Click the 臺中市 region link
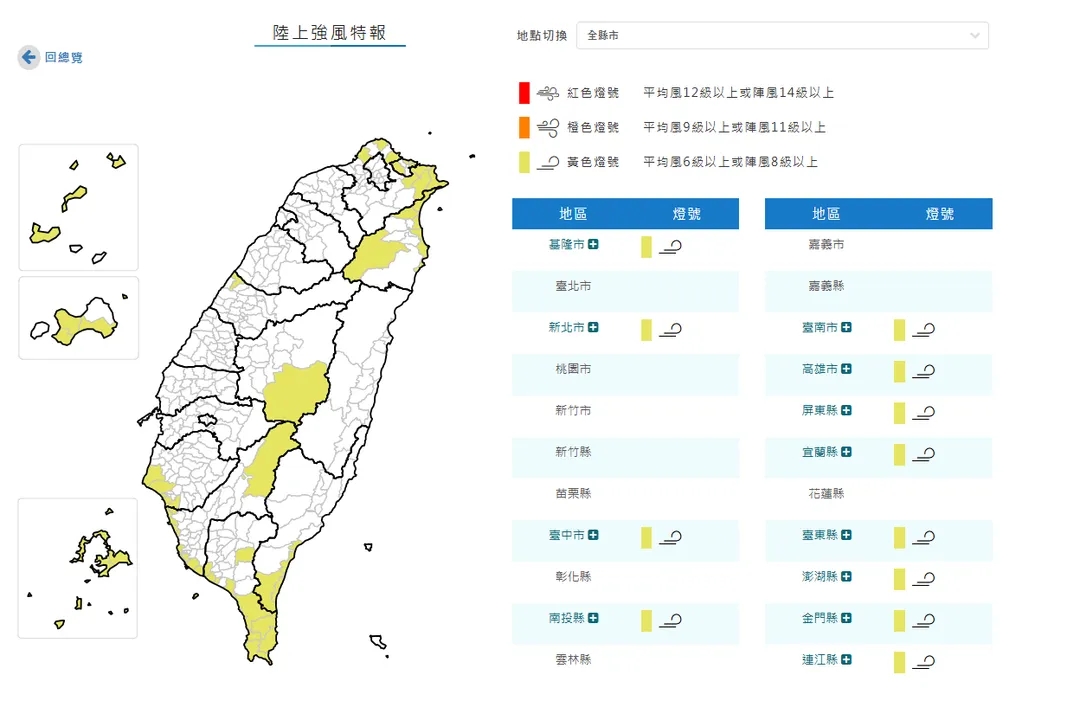The width and height of the screenshot is (1080, 720). [566, 535]
